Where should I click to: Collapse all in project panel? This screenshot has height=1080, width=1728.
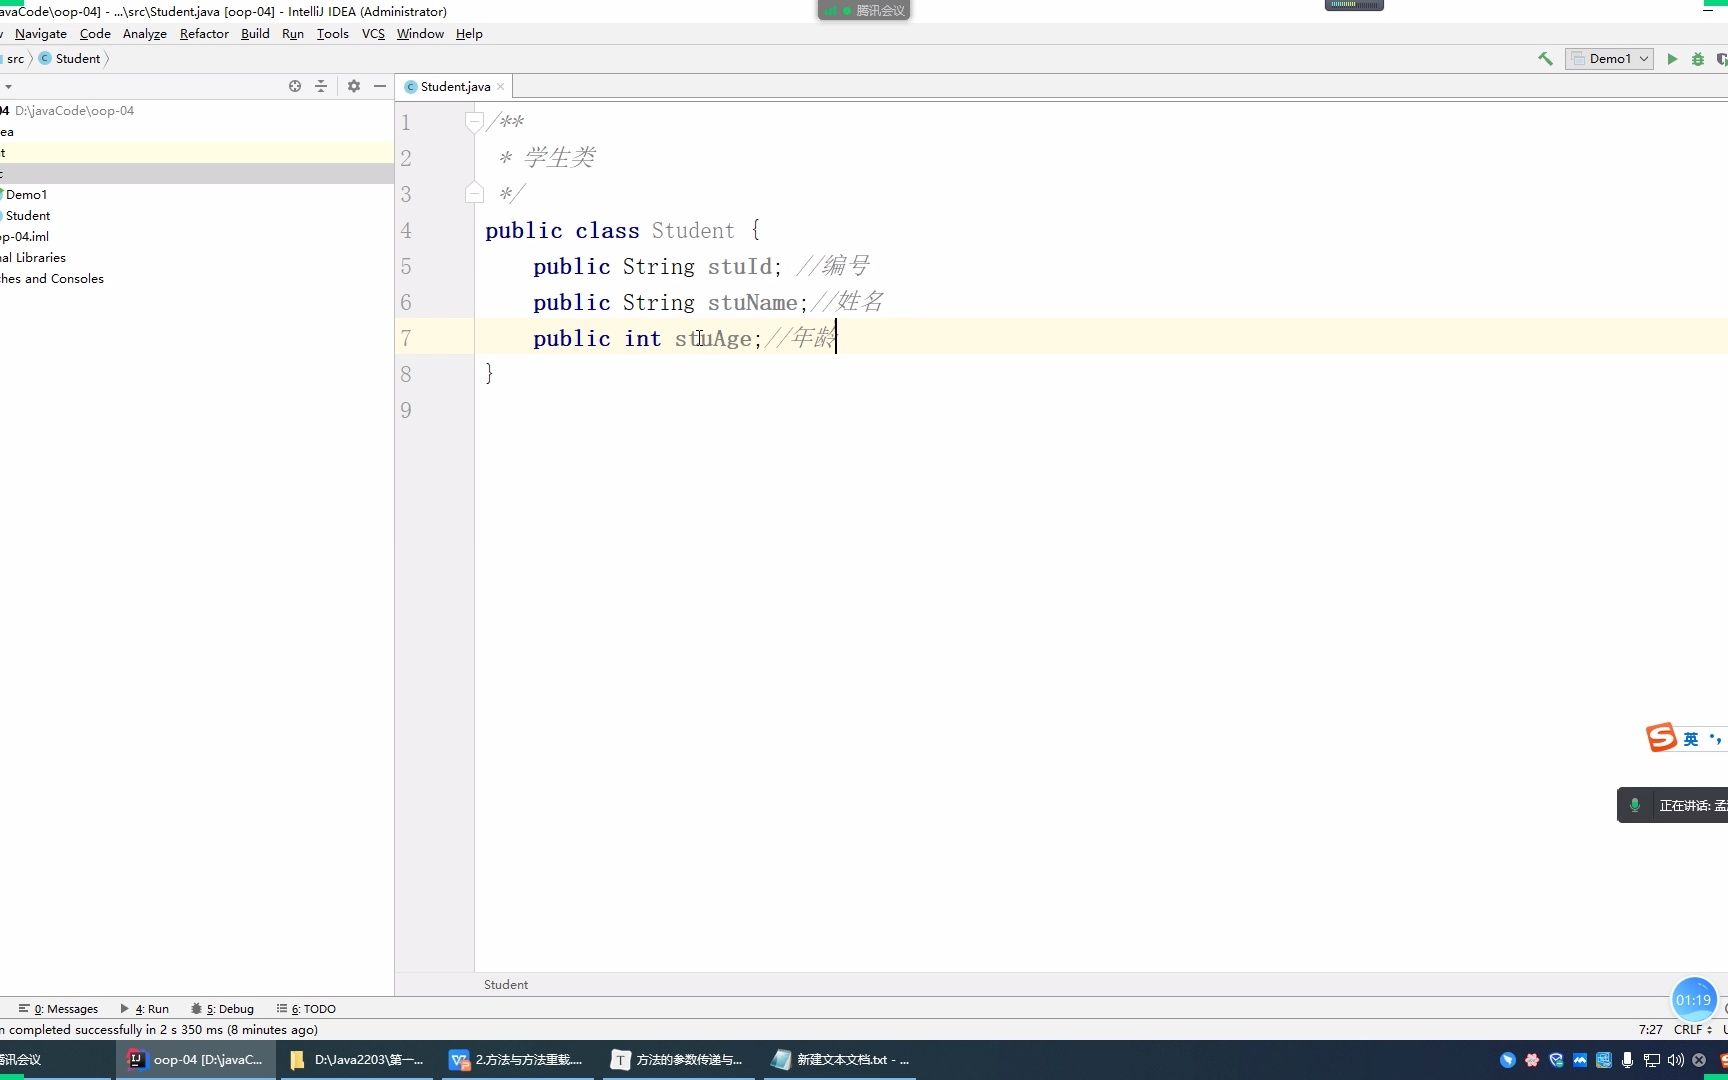(x=321, y=86)
